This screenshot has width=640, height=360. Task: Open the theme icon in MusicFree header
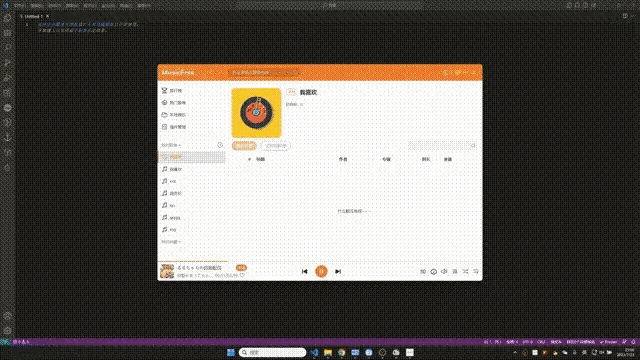[x=445, y=72]
